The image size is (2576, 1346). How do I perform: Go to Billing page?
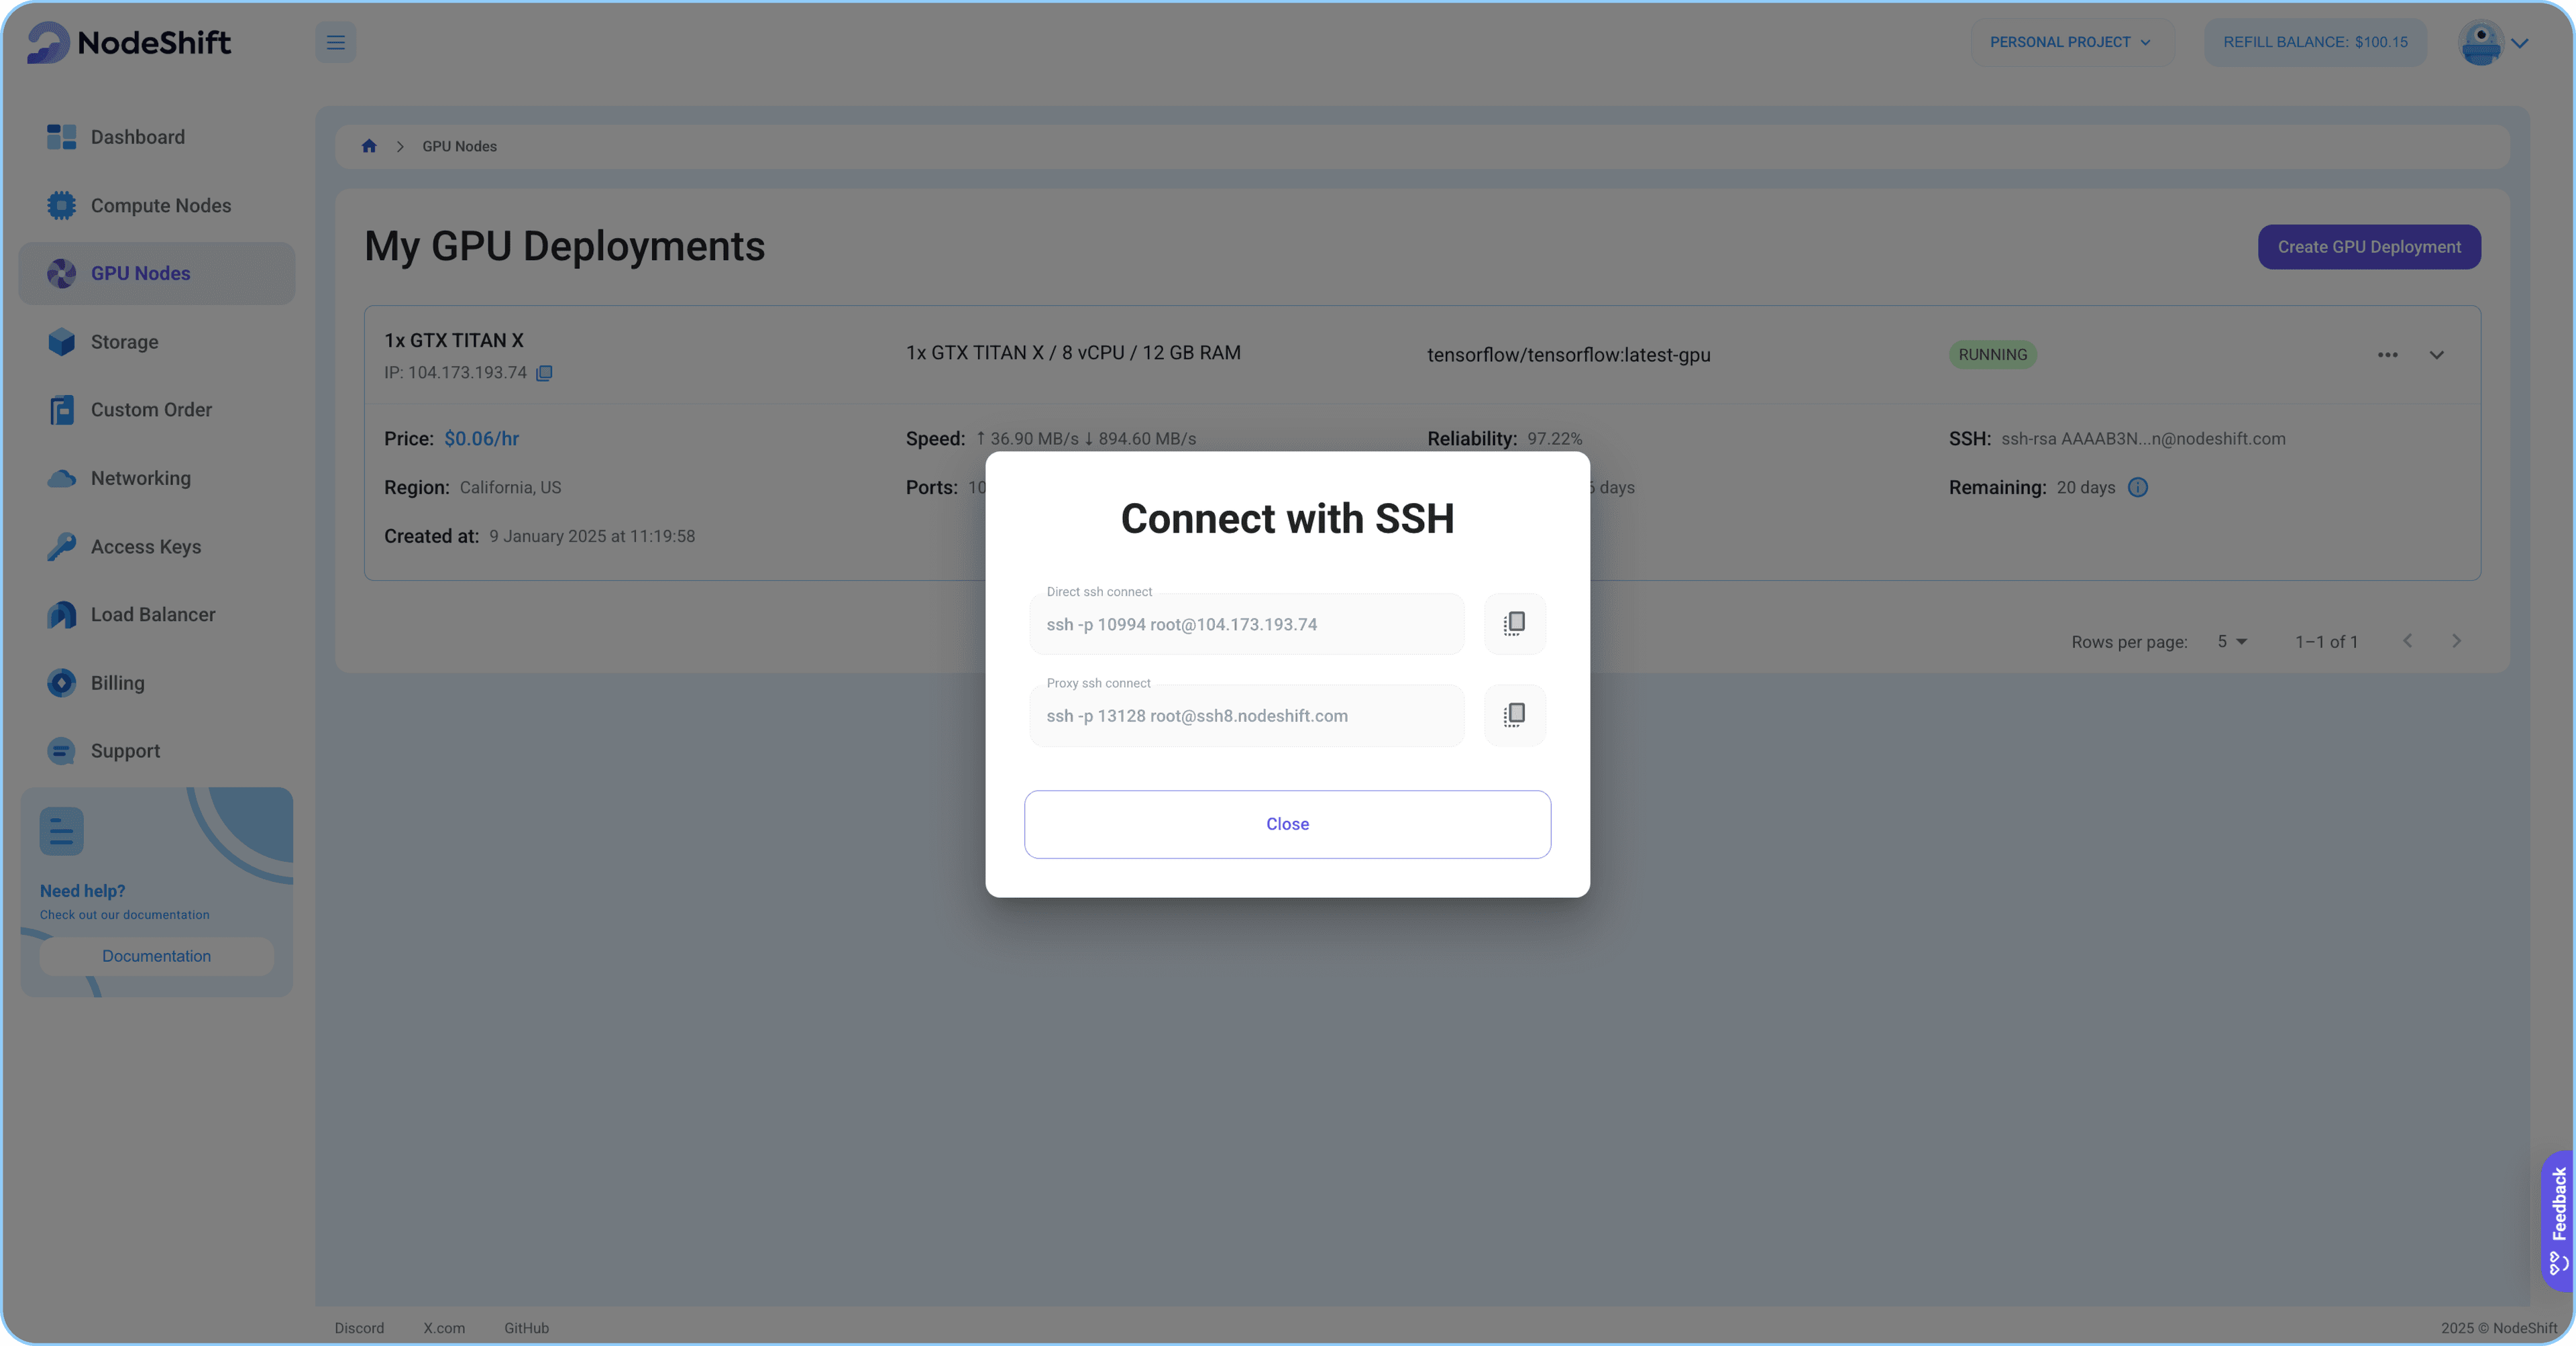tap(118, 683)
